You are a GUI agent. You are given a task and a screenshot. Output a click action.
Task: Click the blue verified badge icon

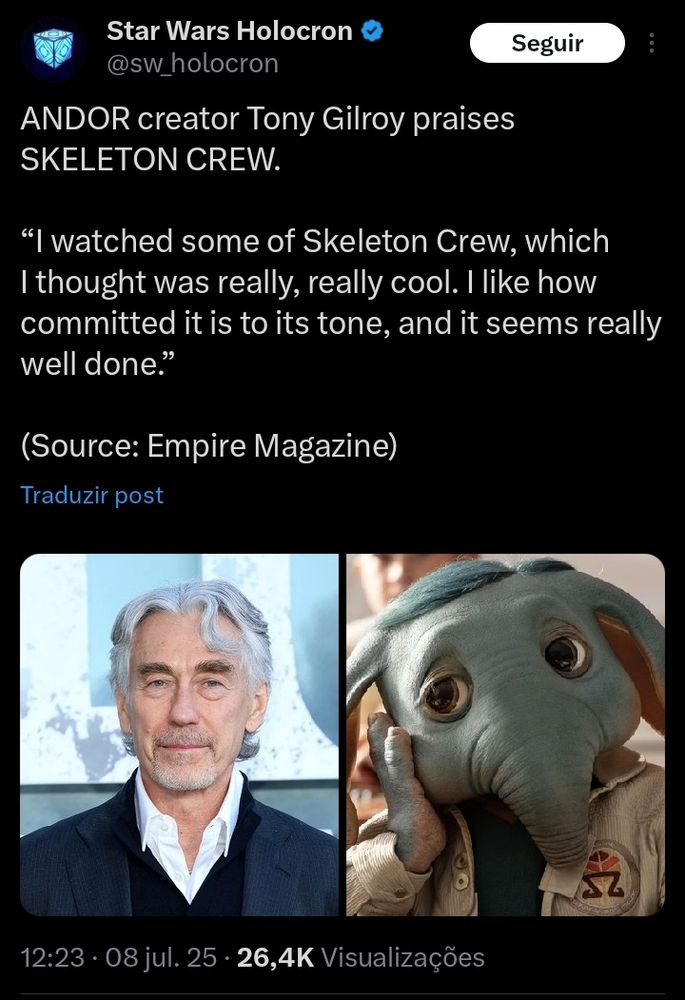point(372,31)
